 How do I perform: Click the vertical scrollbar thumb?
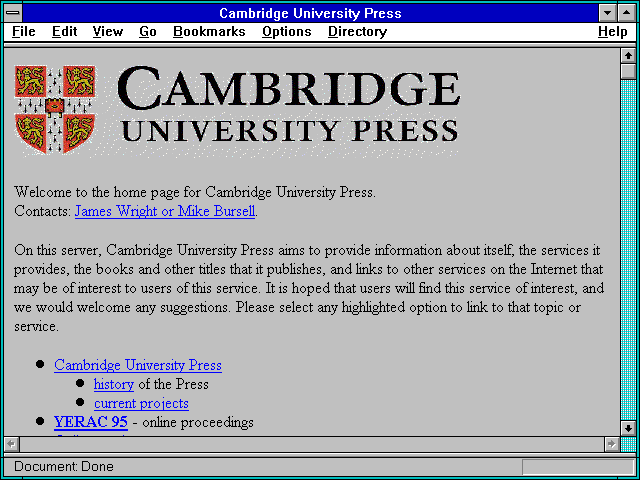(x=628, y=71)
